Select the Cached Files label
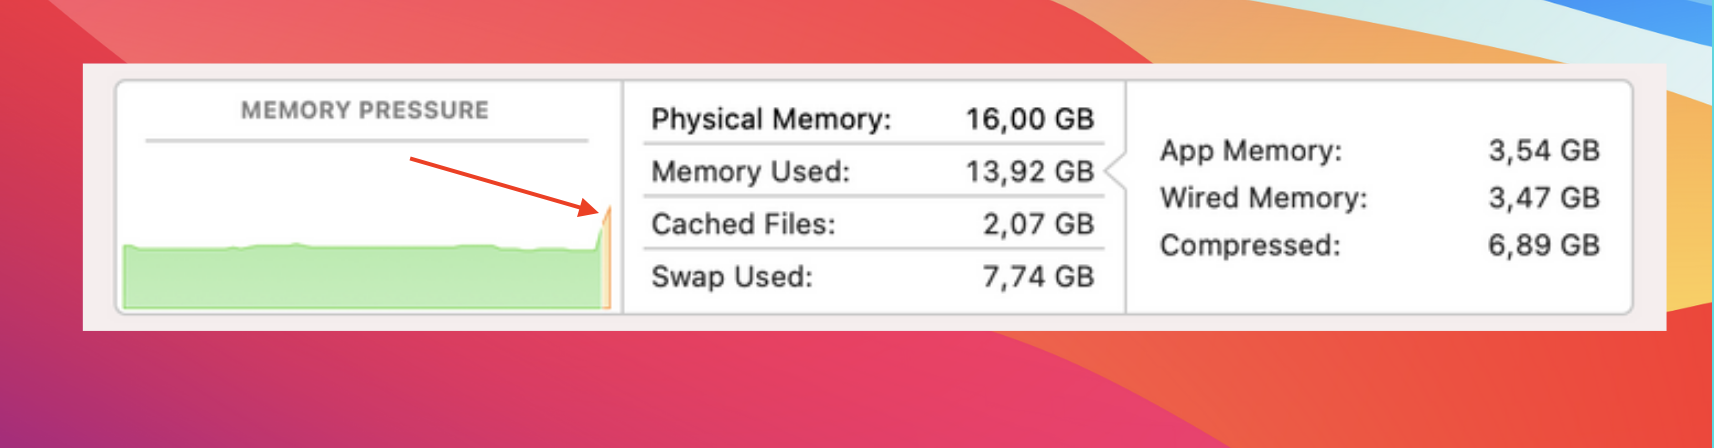The width and height of the screenshot is (1714, 448). tap(743, 224)
